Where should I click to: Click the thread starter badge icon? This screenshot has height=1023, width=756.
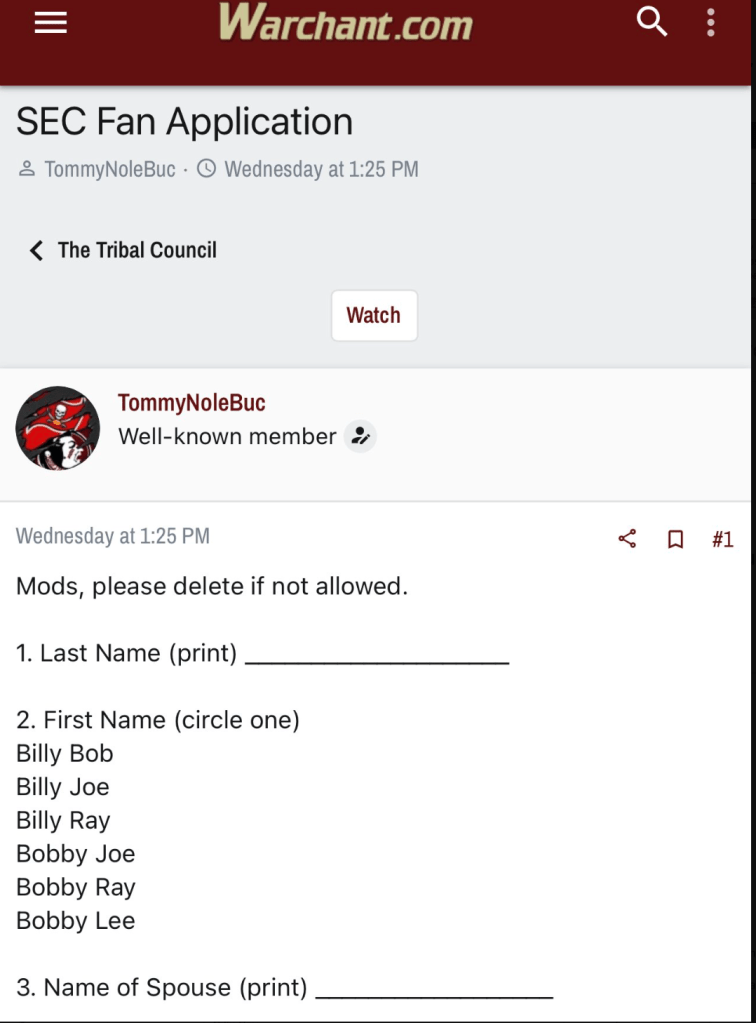(360, 436)
